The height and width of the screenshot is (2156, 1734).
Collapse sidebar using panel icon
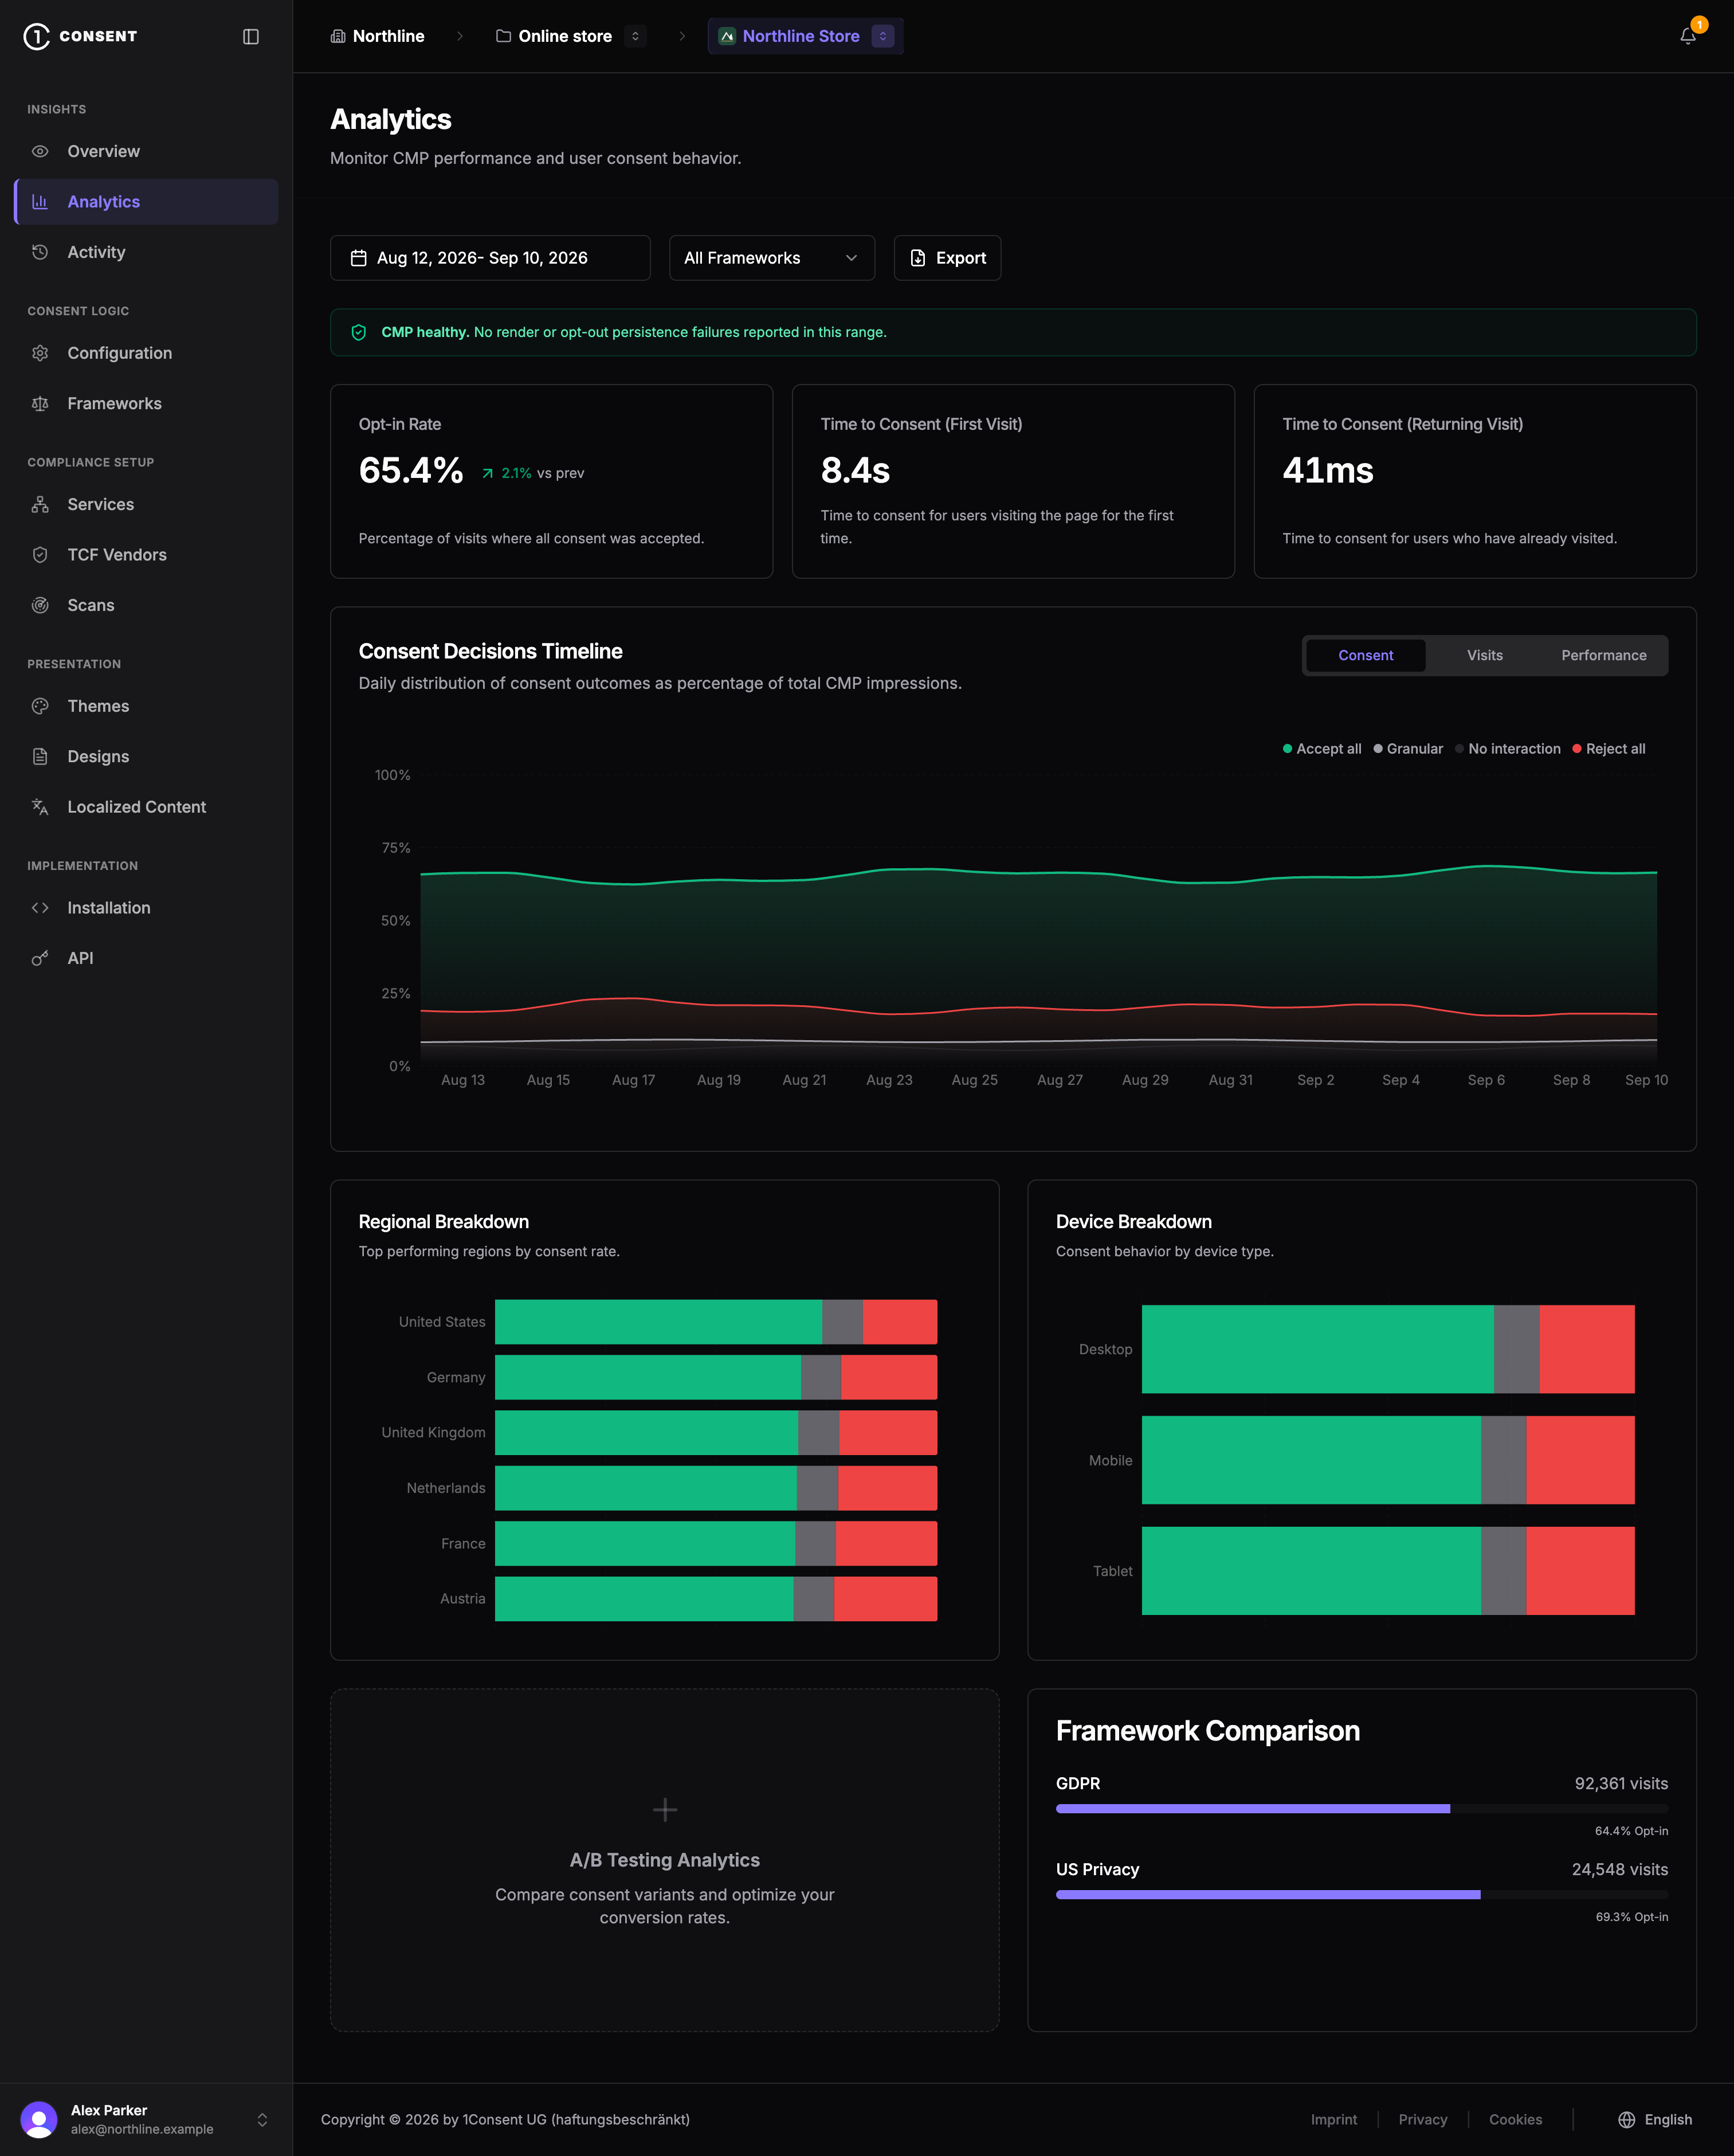point(251,36)
